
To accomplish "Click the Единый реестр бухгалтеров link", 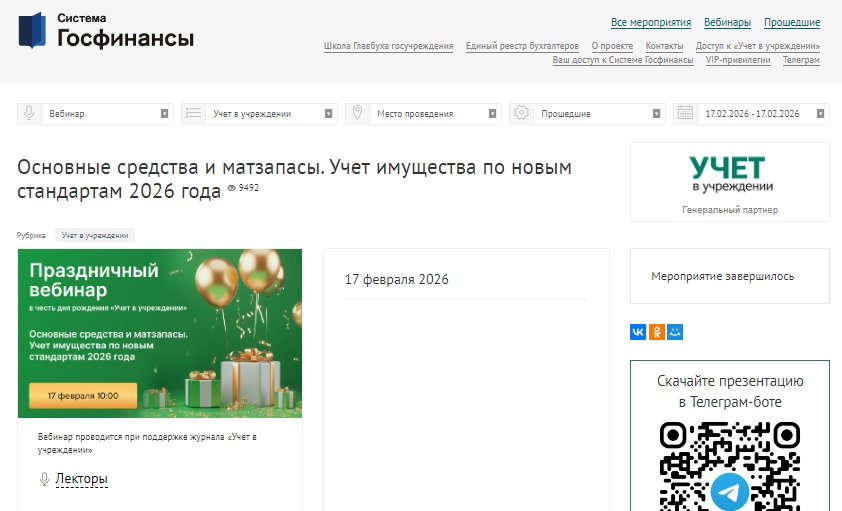I will [x=522, y=46].
